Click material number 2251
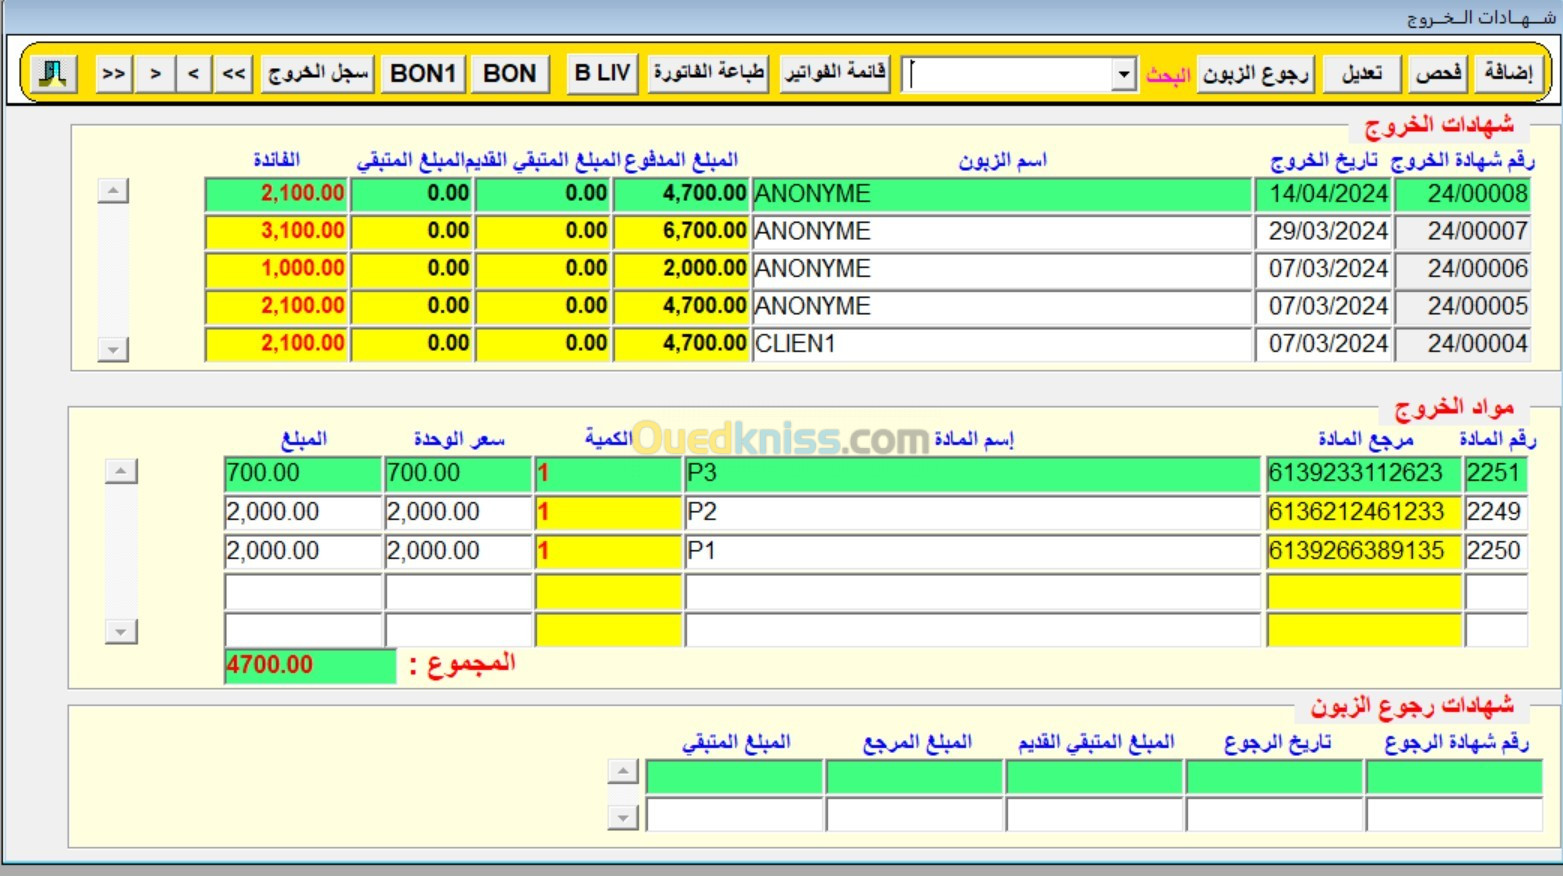The width and height of the screenshot is (1563, 876). click(1496, 473)
